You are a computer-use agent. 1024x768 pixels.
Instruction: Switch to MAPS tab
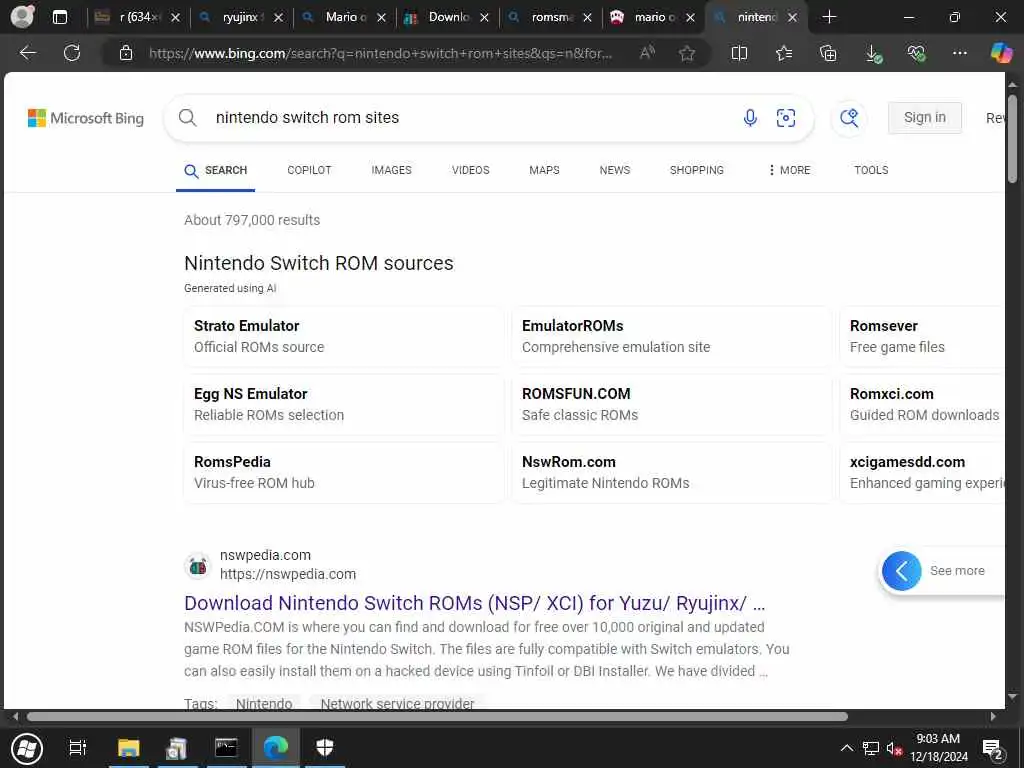point(544,170)
